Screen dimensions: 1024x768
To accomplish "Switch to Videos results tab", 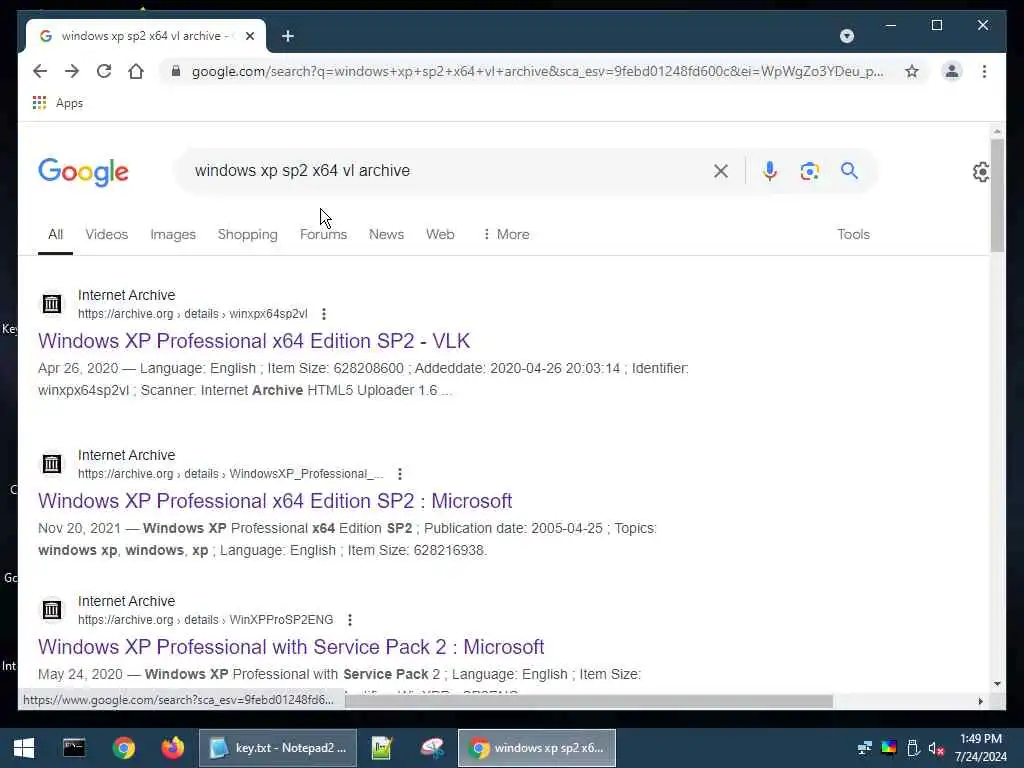I will coord(106,234).
